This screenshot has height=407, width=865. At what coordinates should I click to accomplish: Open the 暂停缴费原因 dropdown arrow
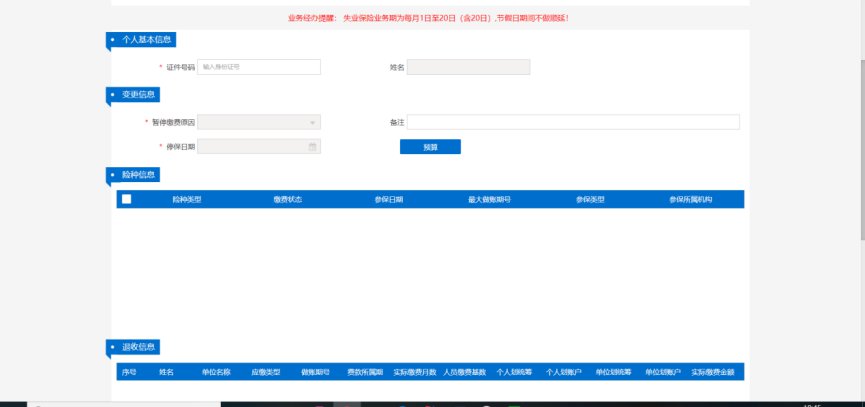point(312,122)
